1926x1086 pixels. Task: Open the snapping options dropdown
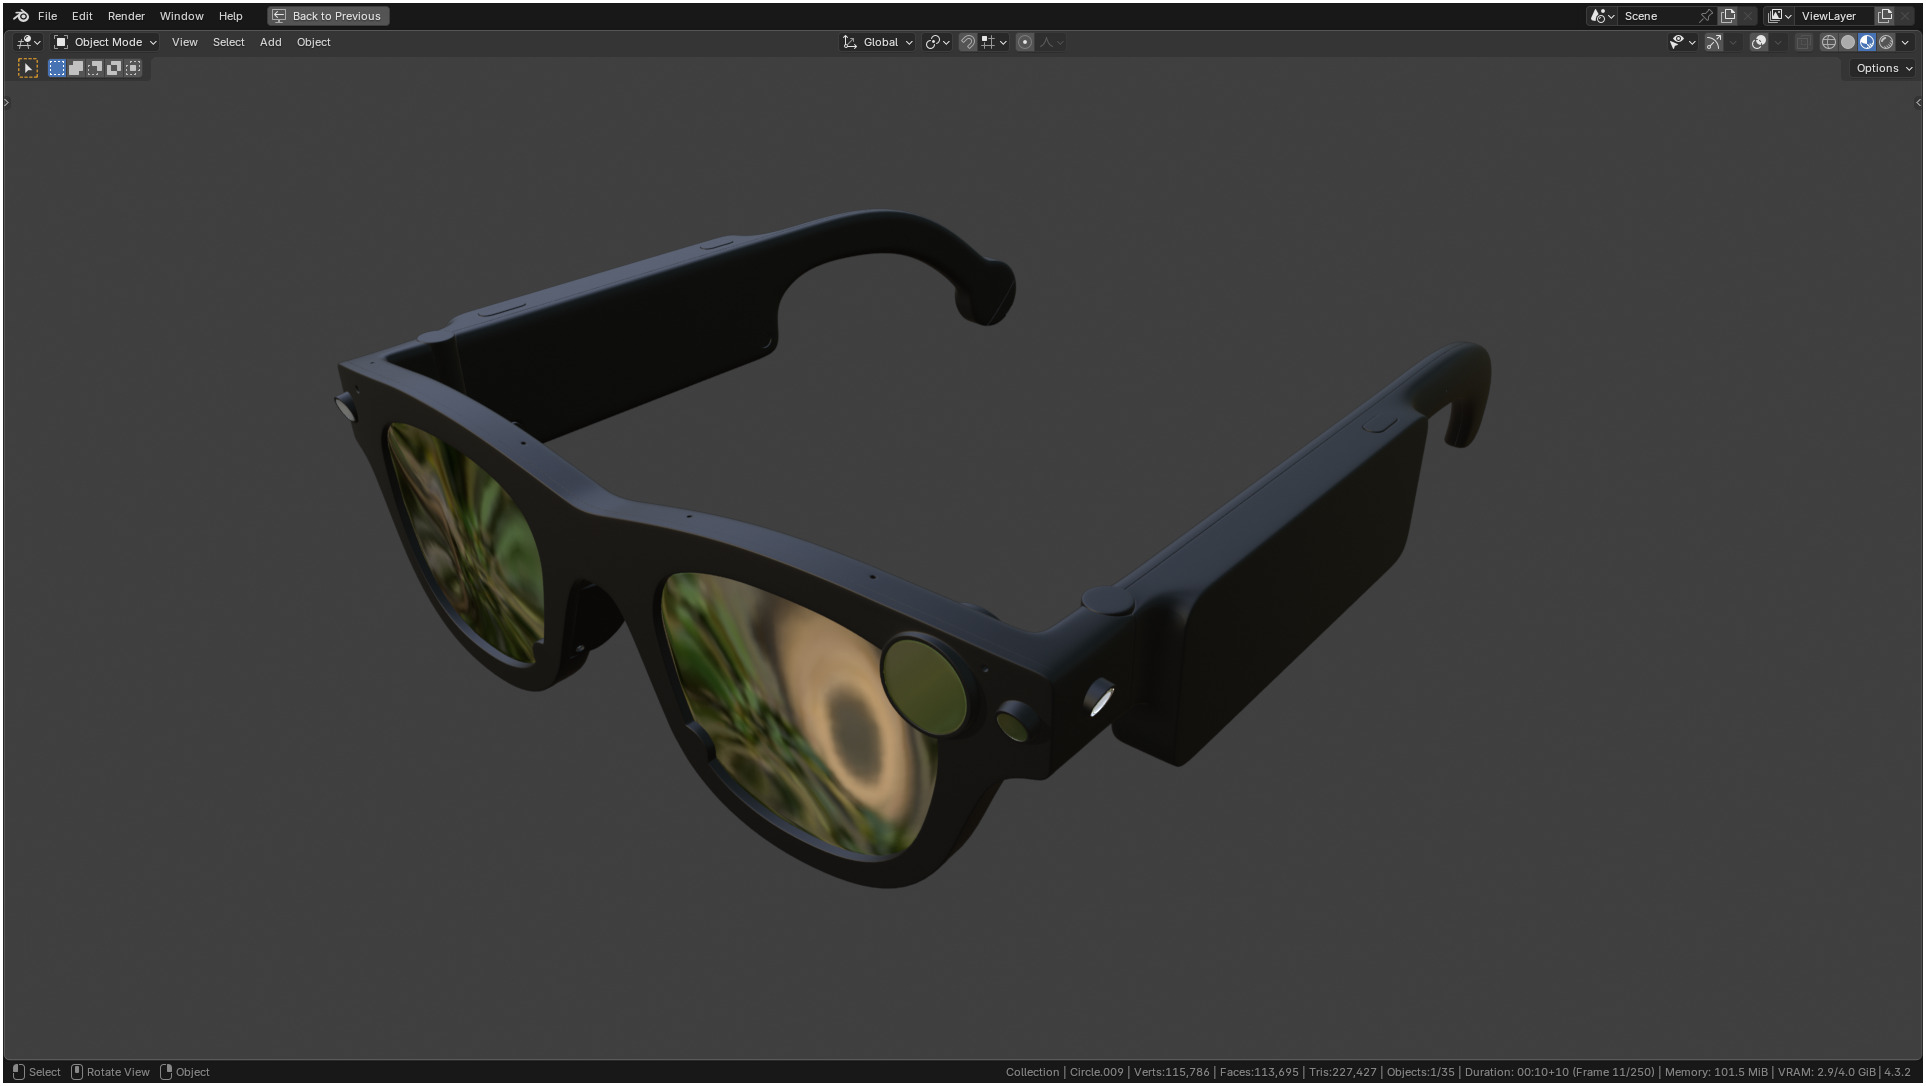(x=994, y=42)
